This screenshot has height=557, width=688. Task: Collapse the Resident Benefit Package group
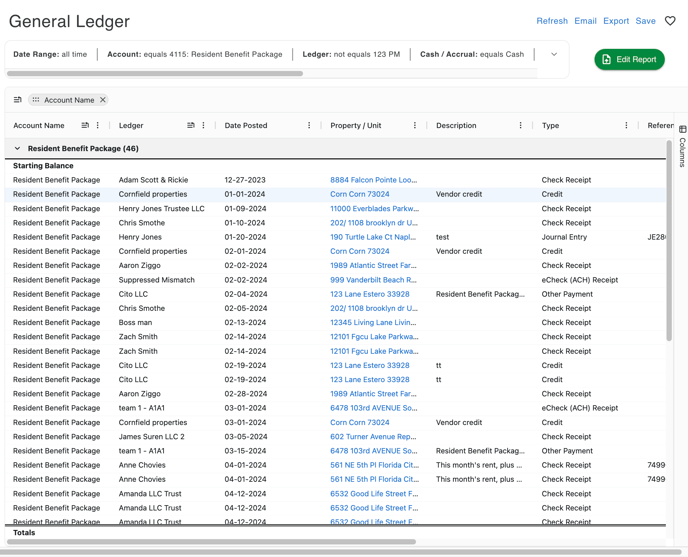point(17,148)
